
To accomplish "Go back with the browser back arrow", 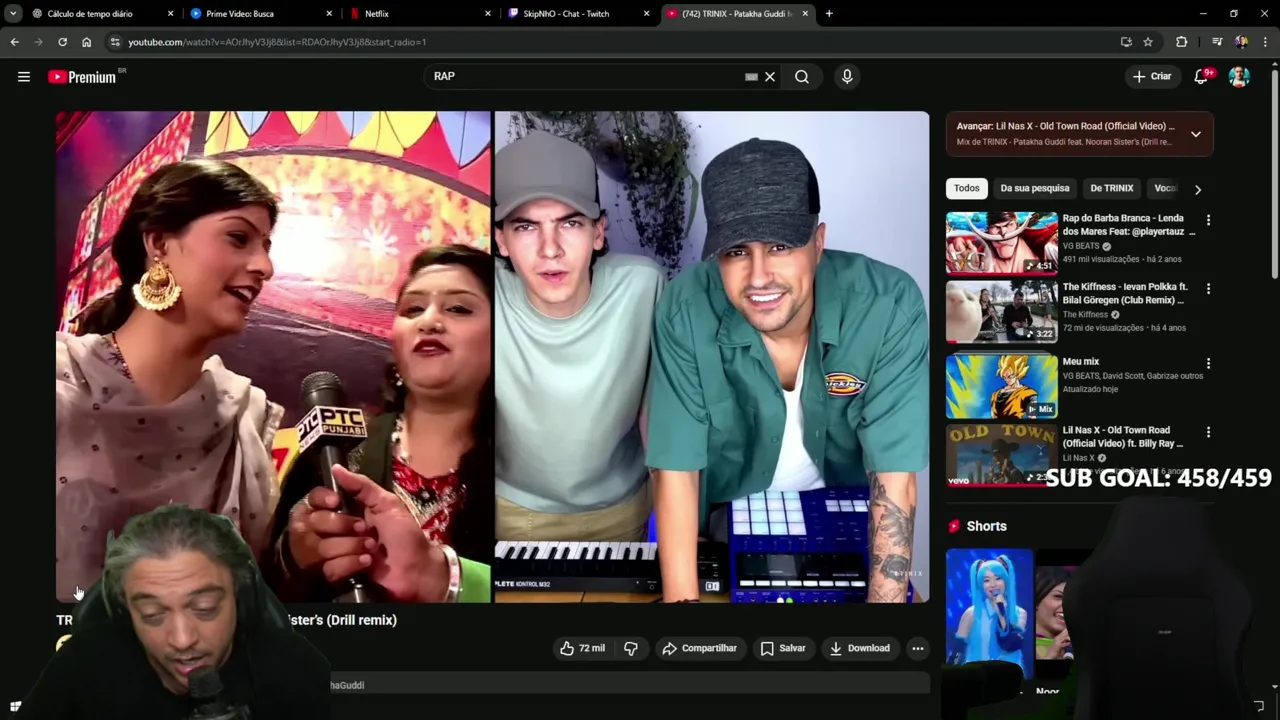I will [14, 42].
